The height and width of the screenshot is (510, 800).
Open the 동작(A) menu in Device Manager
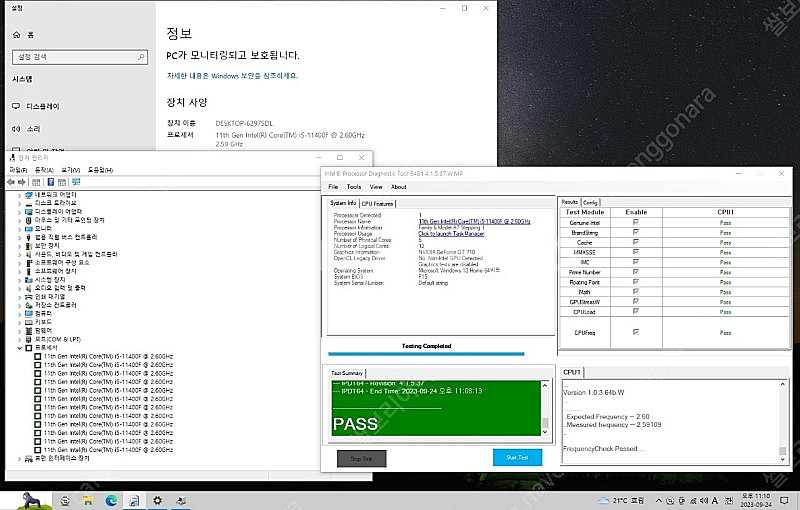click(44, 170)
